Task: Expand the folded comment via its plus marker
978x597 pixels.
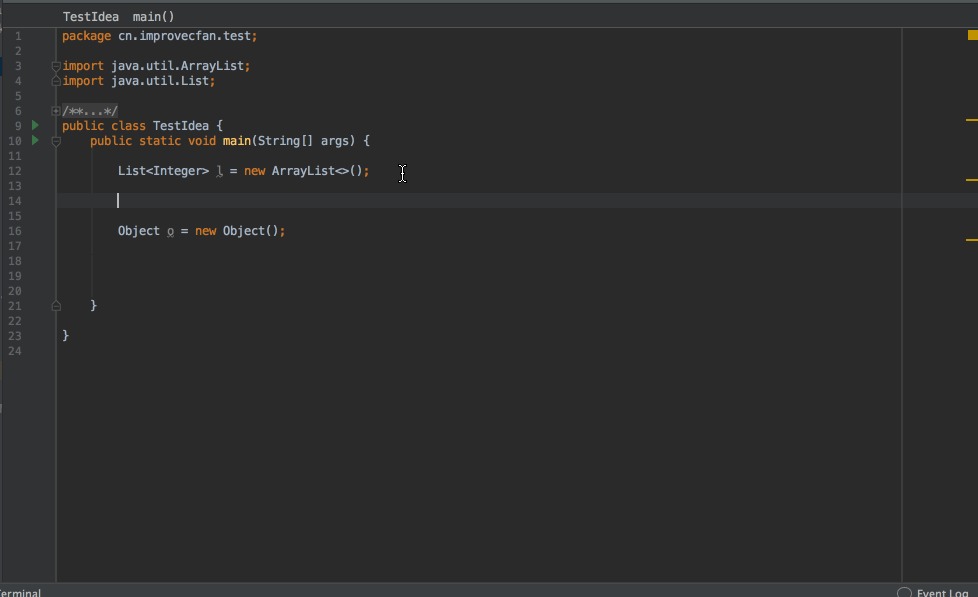Action: (x=56, y=111)
